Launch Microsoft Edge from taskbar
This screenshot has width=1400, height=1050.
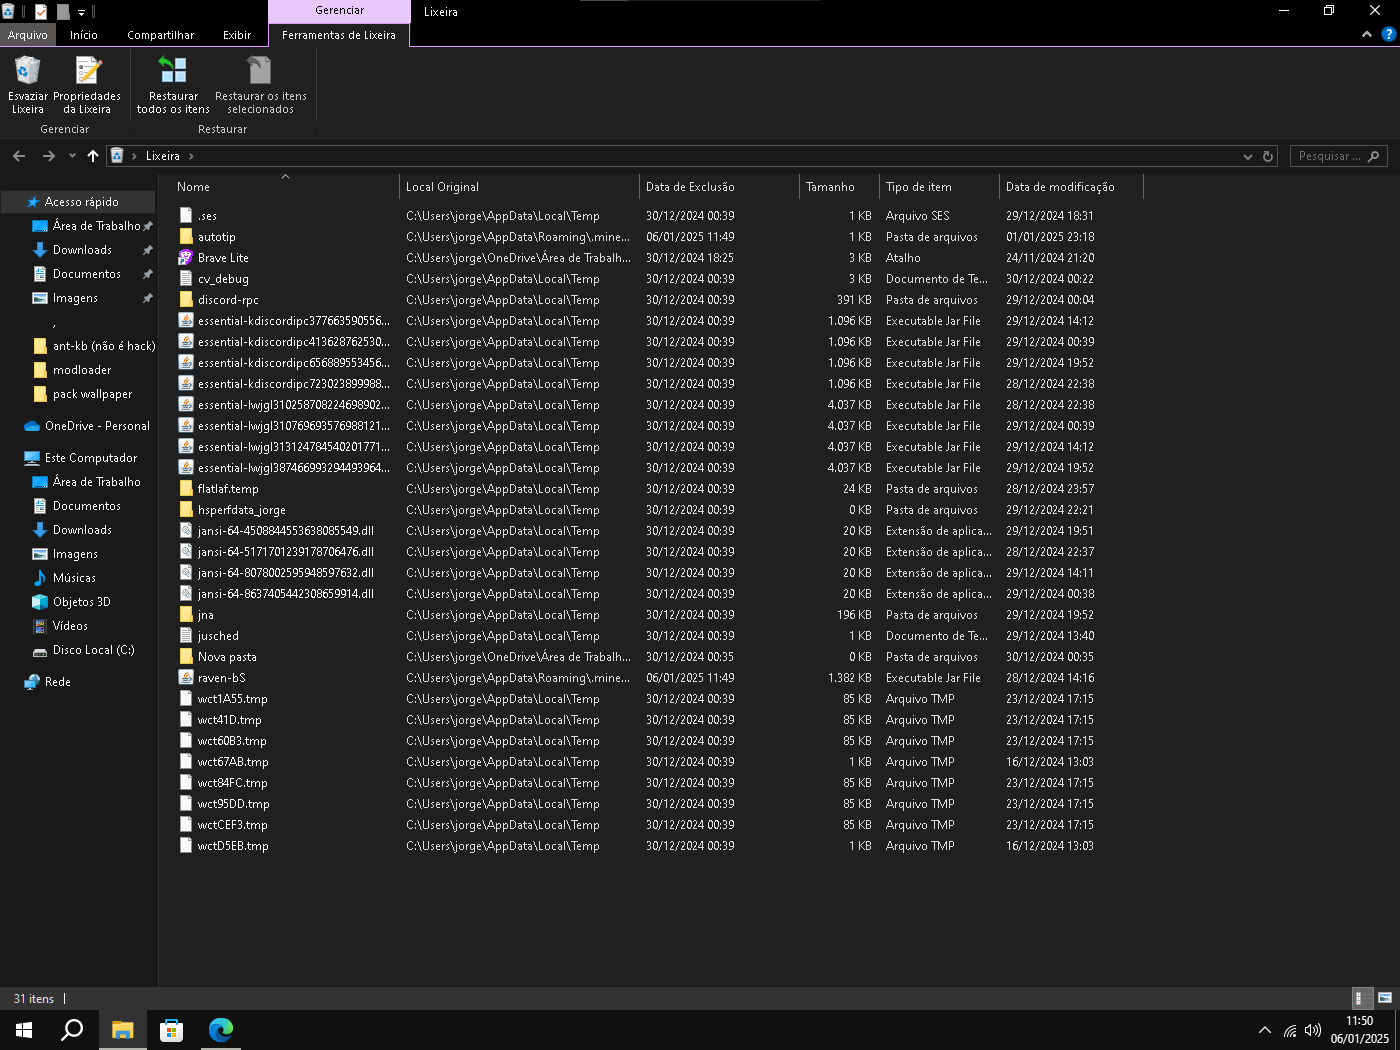tap(221, 1030)
